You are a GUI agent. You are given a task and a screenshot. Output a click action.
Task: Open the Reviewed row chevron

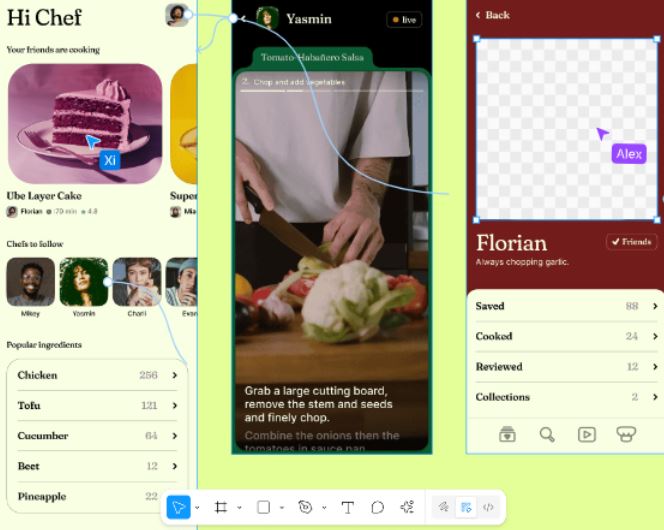[x=655, y=367]
